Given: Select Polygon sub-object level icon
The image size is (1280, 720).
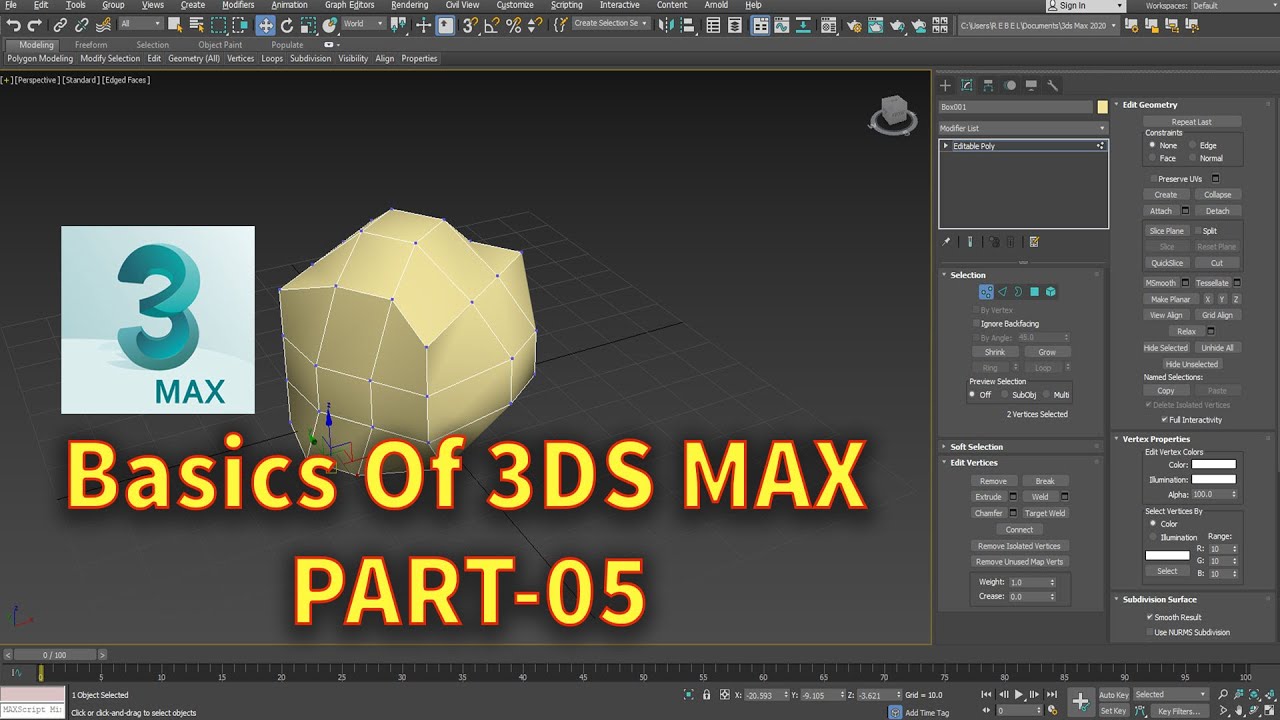Looking at the screenshot, I should click(1035, 292).
